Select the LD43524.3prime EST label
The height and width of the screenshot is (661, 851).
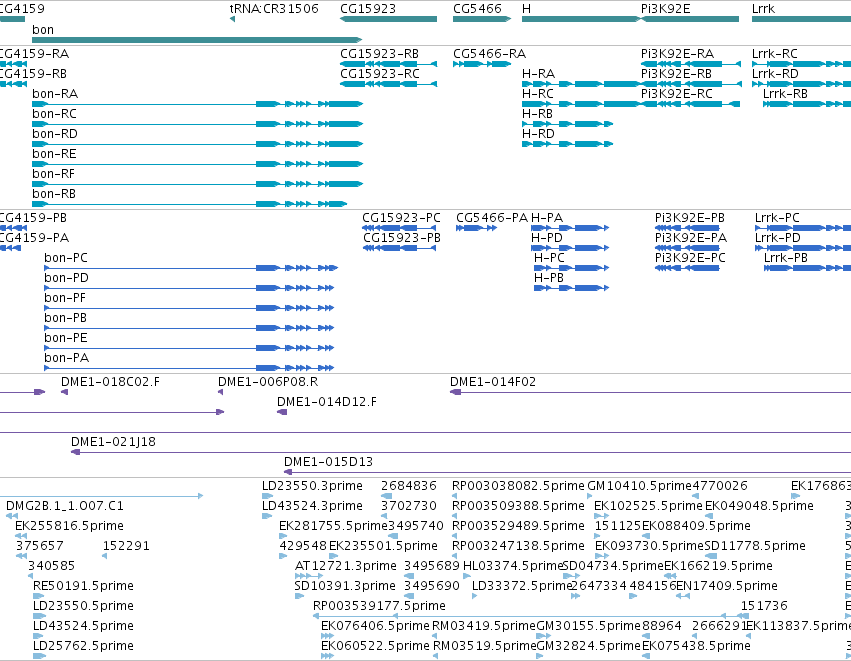click(312, 506)
